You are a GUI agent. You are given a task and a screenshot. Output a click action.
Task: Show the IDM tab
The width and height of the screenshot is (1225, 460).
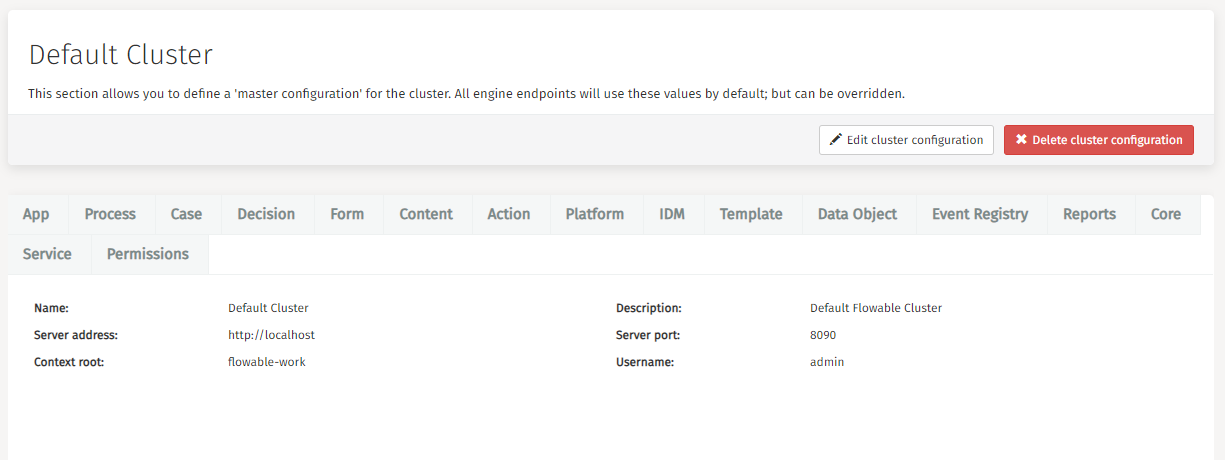click(x=672, y=214)
